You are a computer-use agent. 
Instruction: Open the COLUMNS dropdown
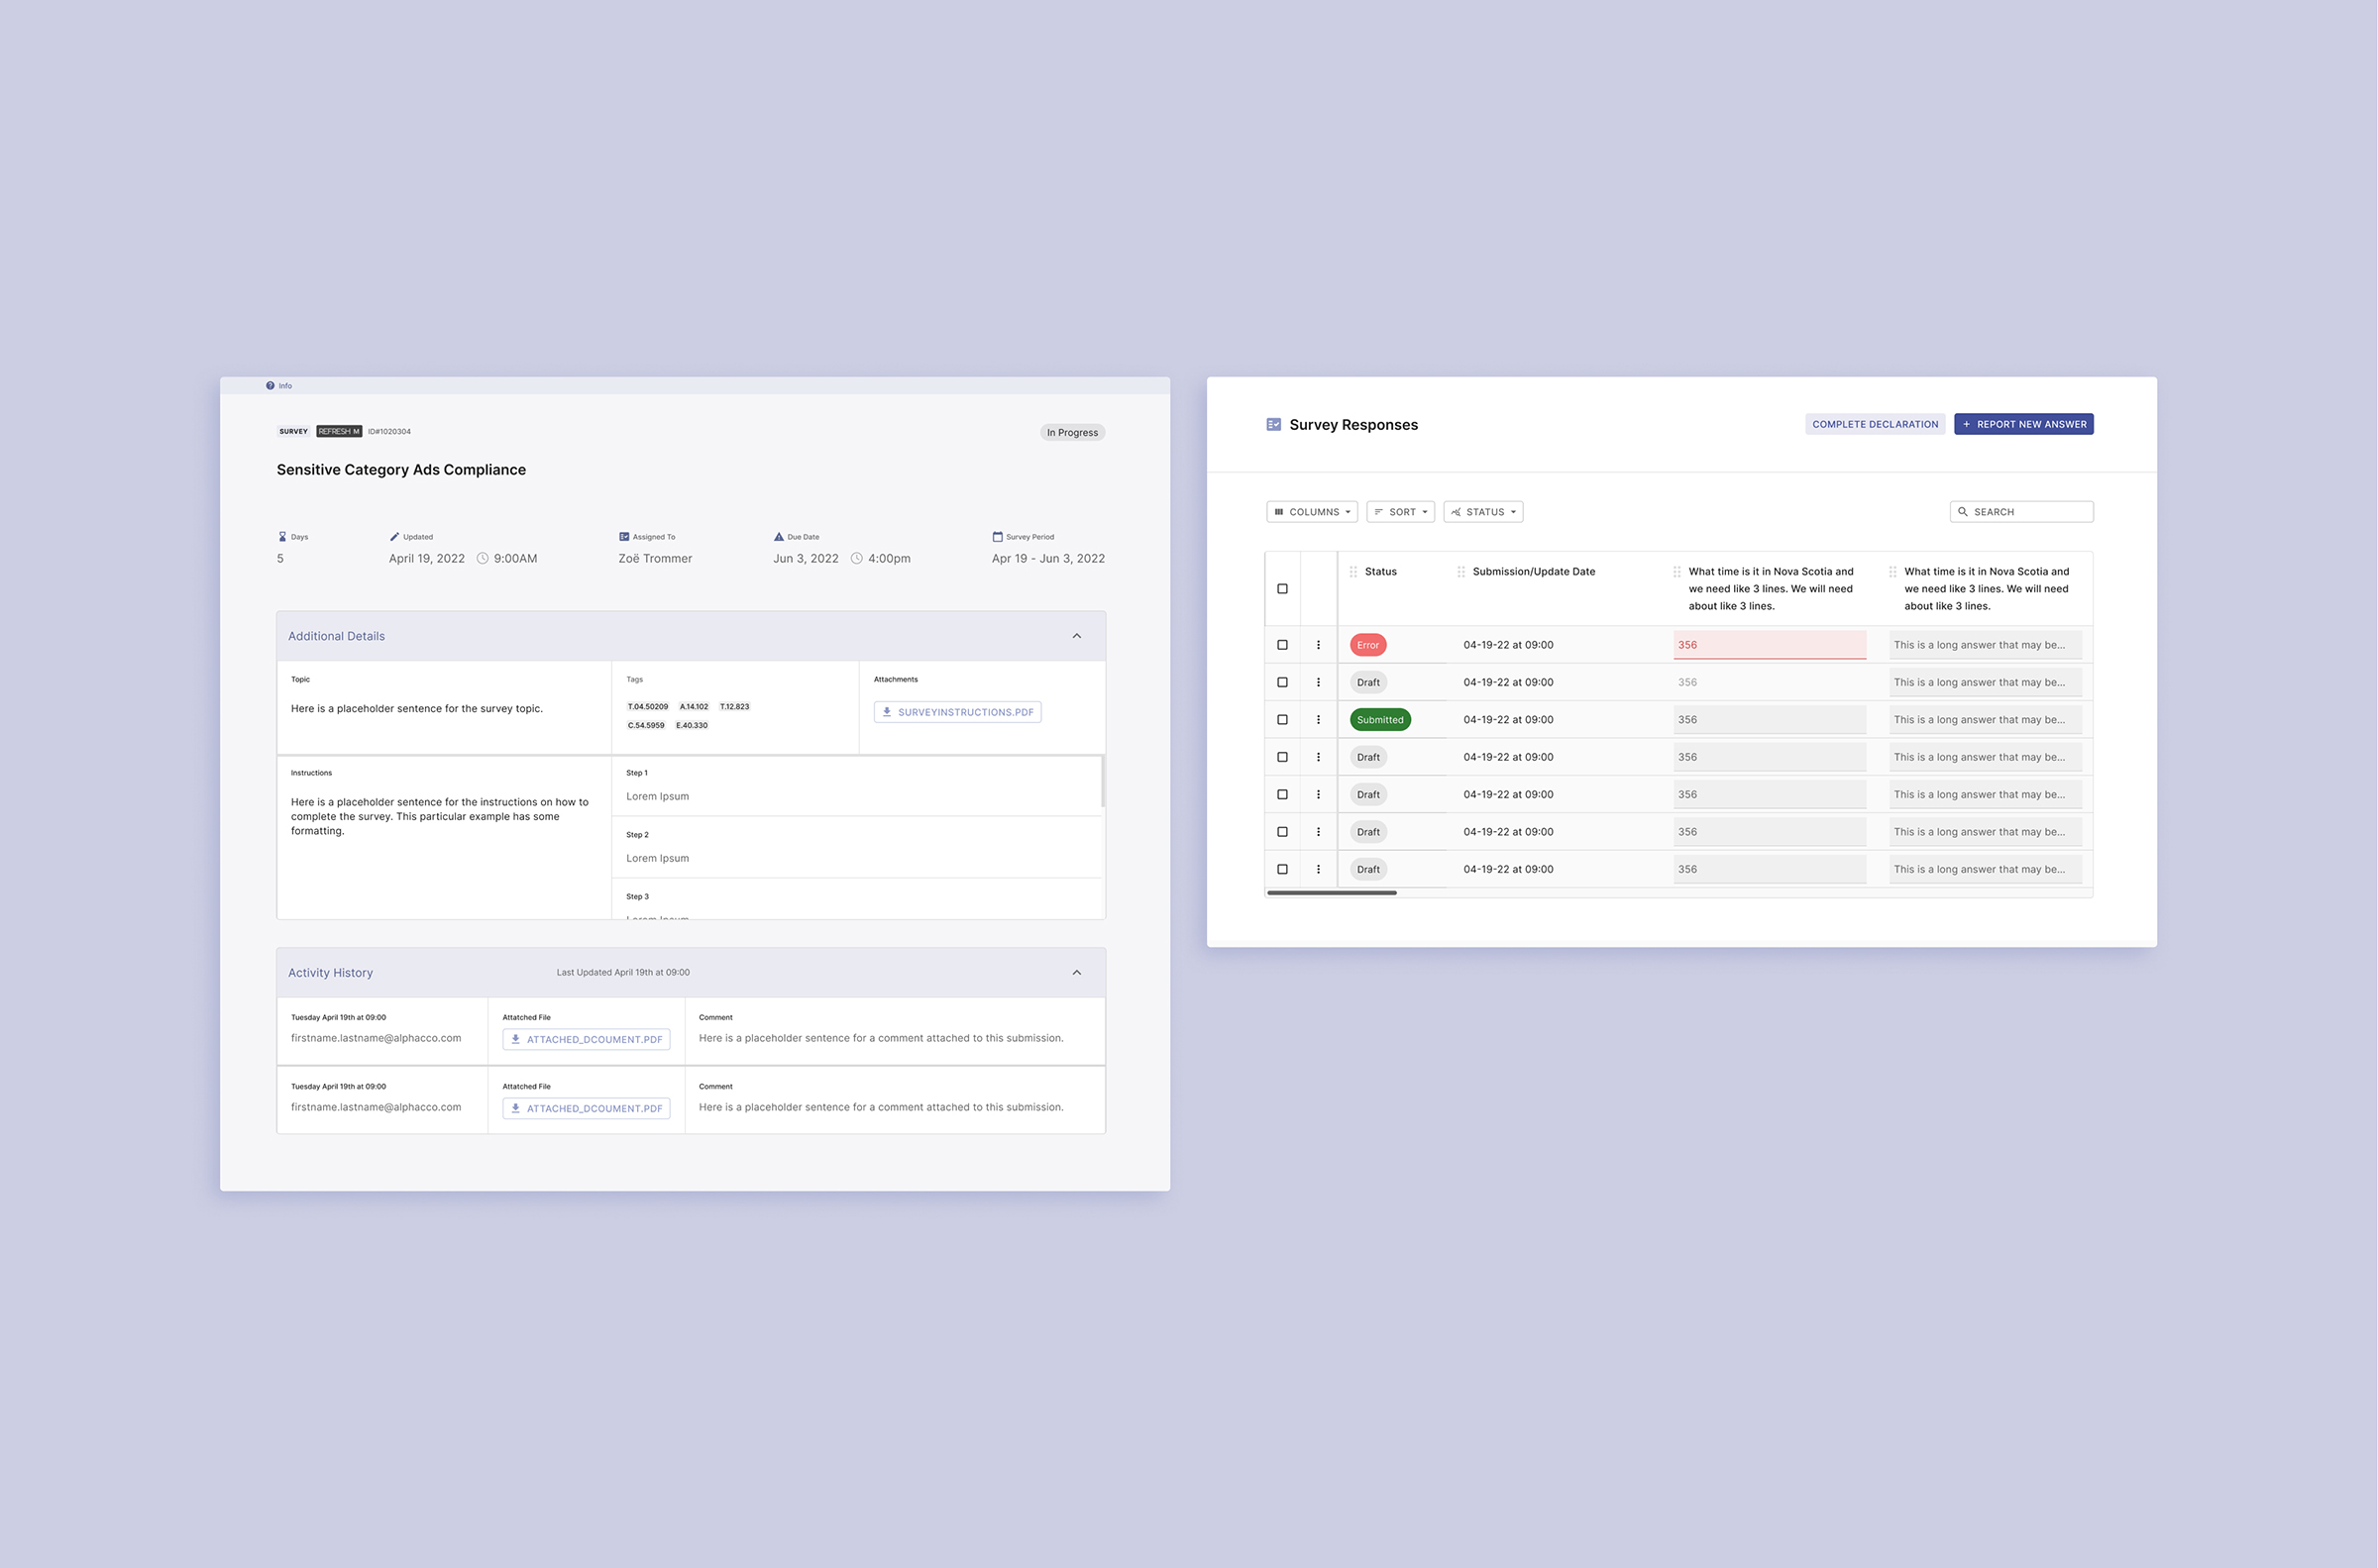click(x=1312, y=512)
